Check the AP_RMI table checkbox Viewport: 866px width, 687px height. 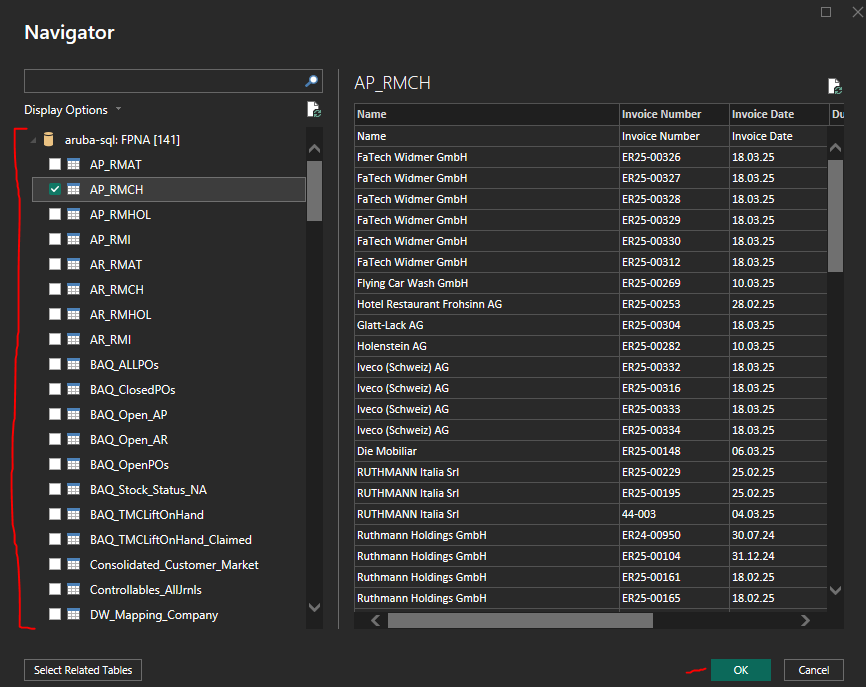point(55,239)
